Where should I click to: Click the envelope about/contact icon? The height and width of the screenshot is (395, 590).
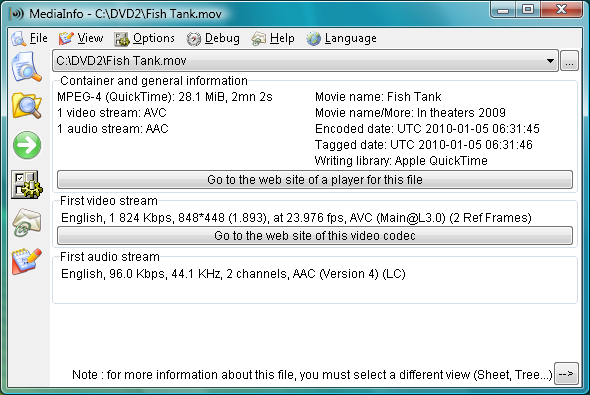pos(26,222)
